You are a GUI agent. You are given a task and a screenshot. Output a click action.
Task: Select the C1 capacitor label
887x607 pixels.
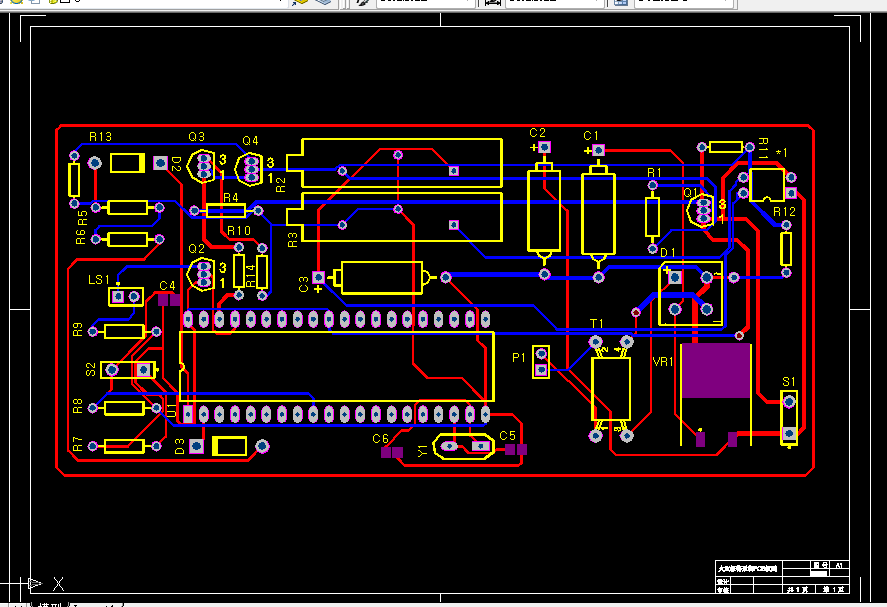[x=591, y=136]
